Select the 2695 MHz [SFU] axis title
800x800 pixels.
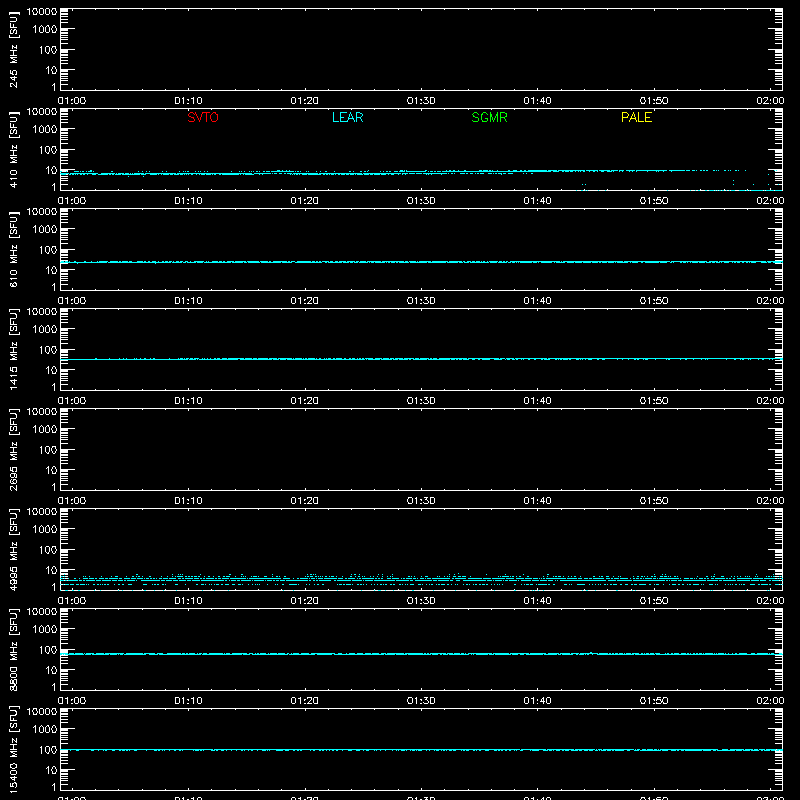(x=13, y=450)
